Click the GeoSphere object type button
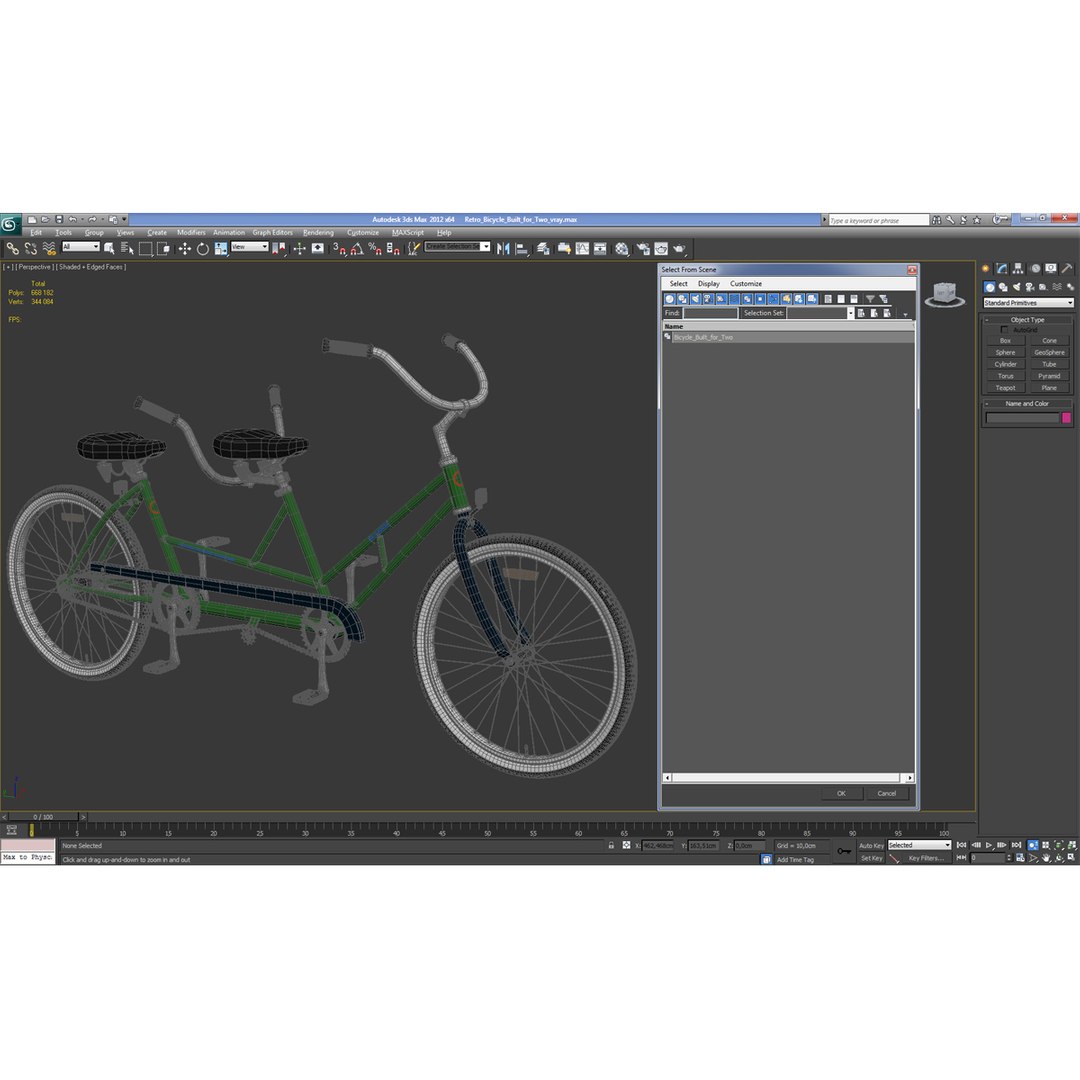The width and height of the screenshot is (1080, 1080). click(1049, 353)
